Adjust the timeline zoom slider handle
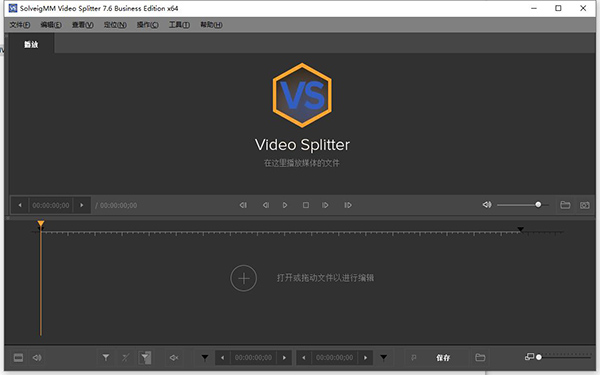 point(539,357)
